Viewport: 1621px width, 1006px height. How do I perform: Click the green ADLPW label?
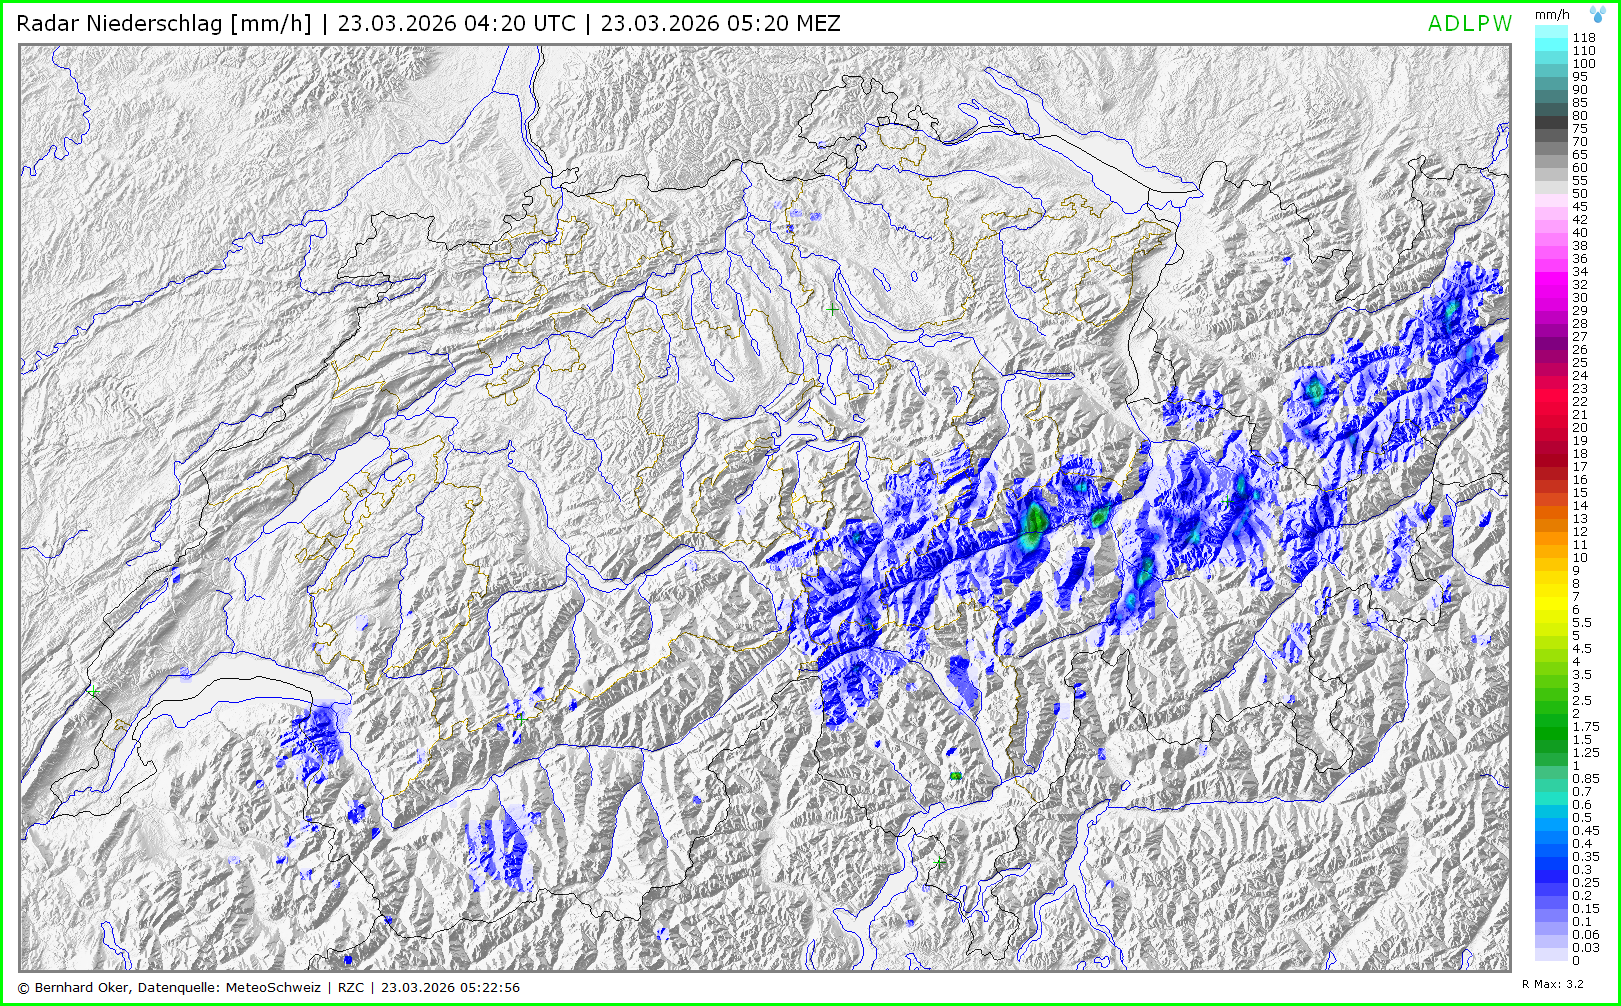[1469, 24]
